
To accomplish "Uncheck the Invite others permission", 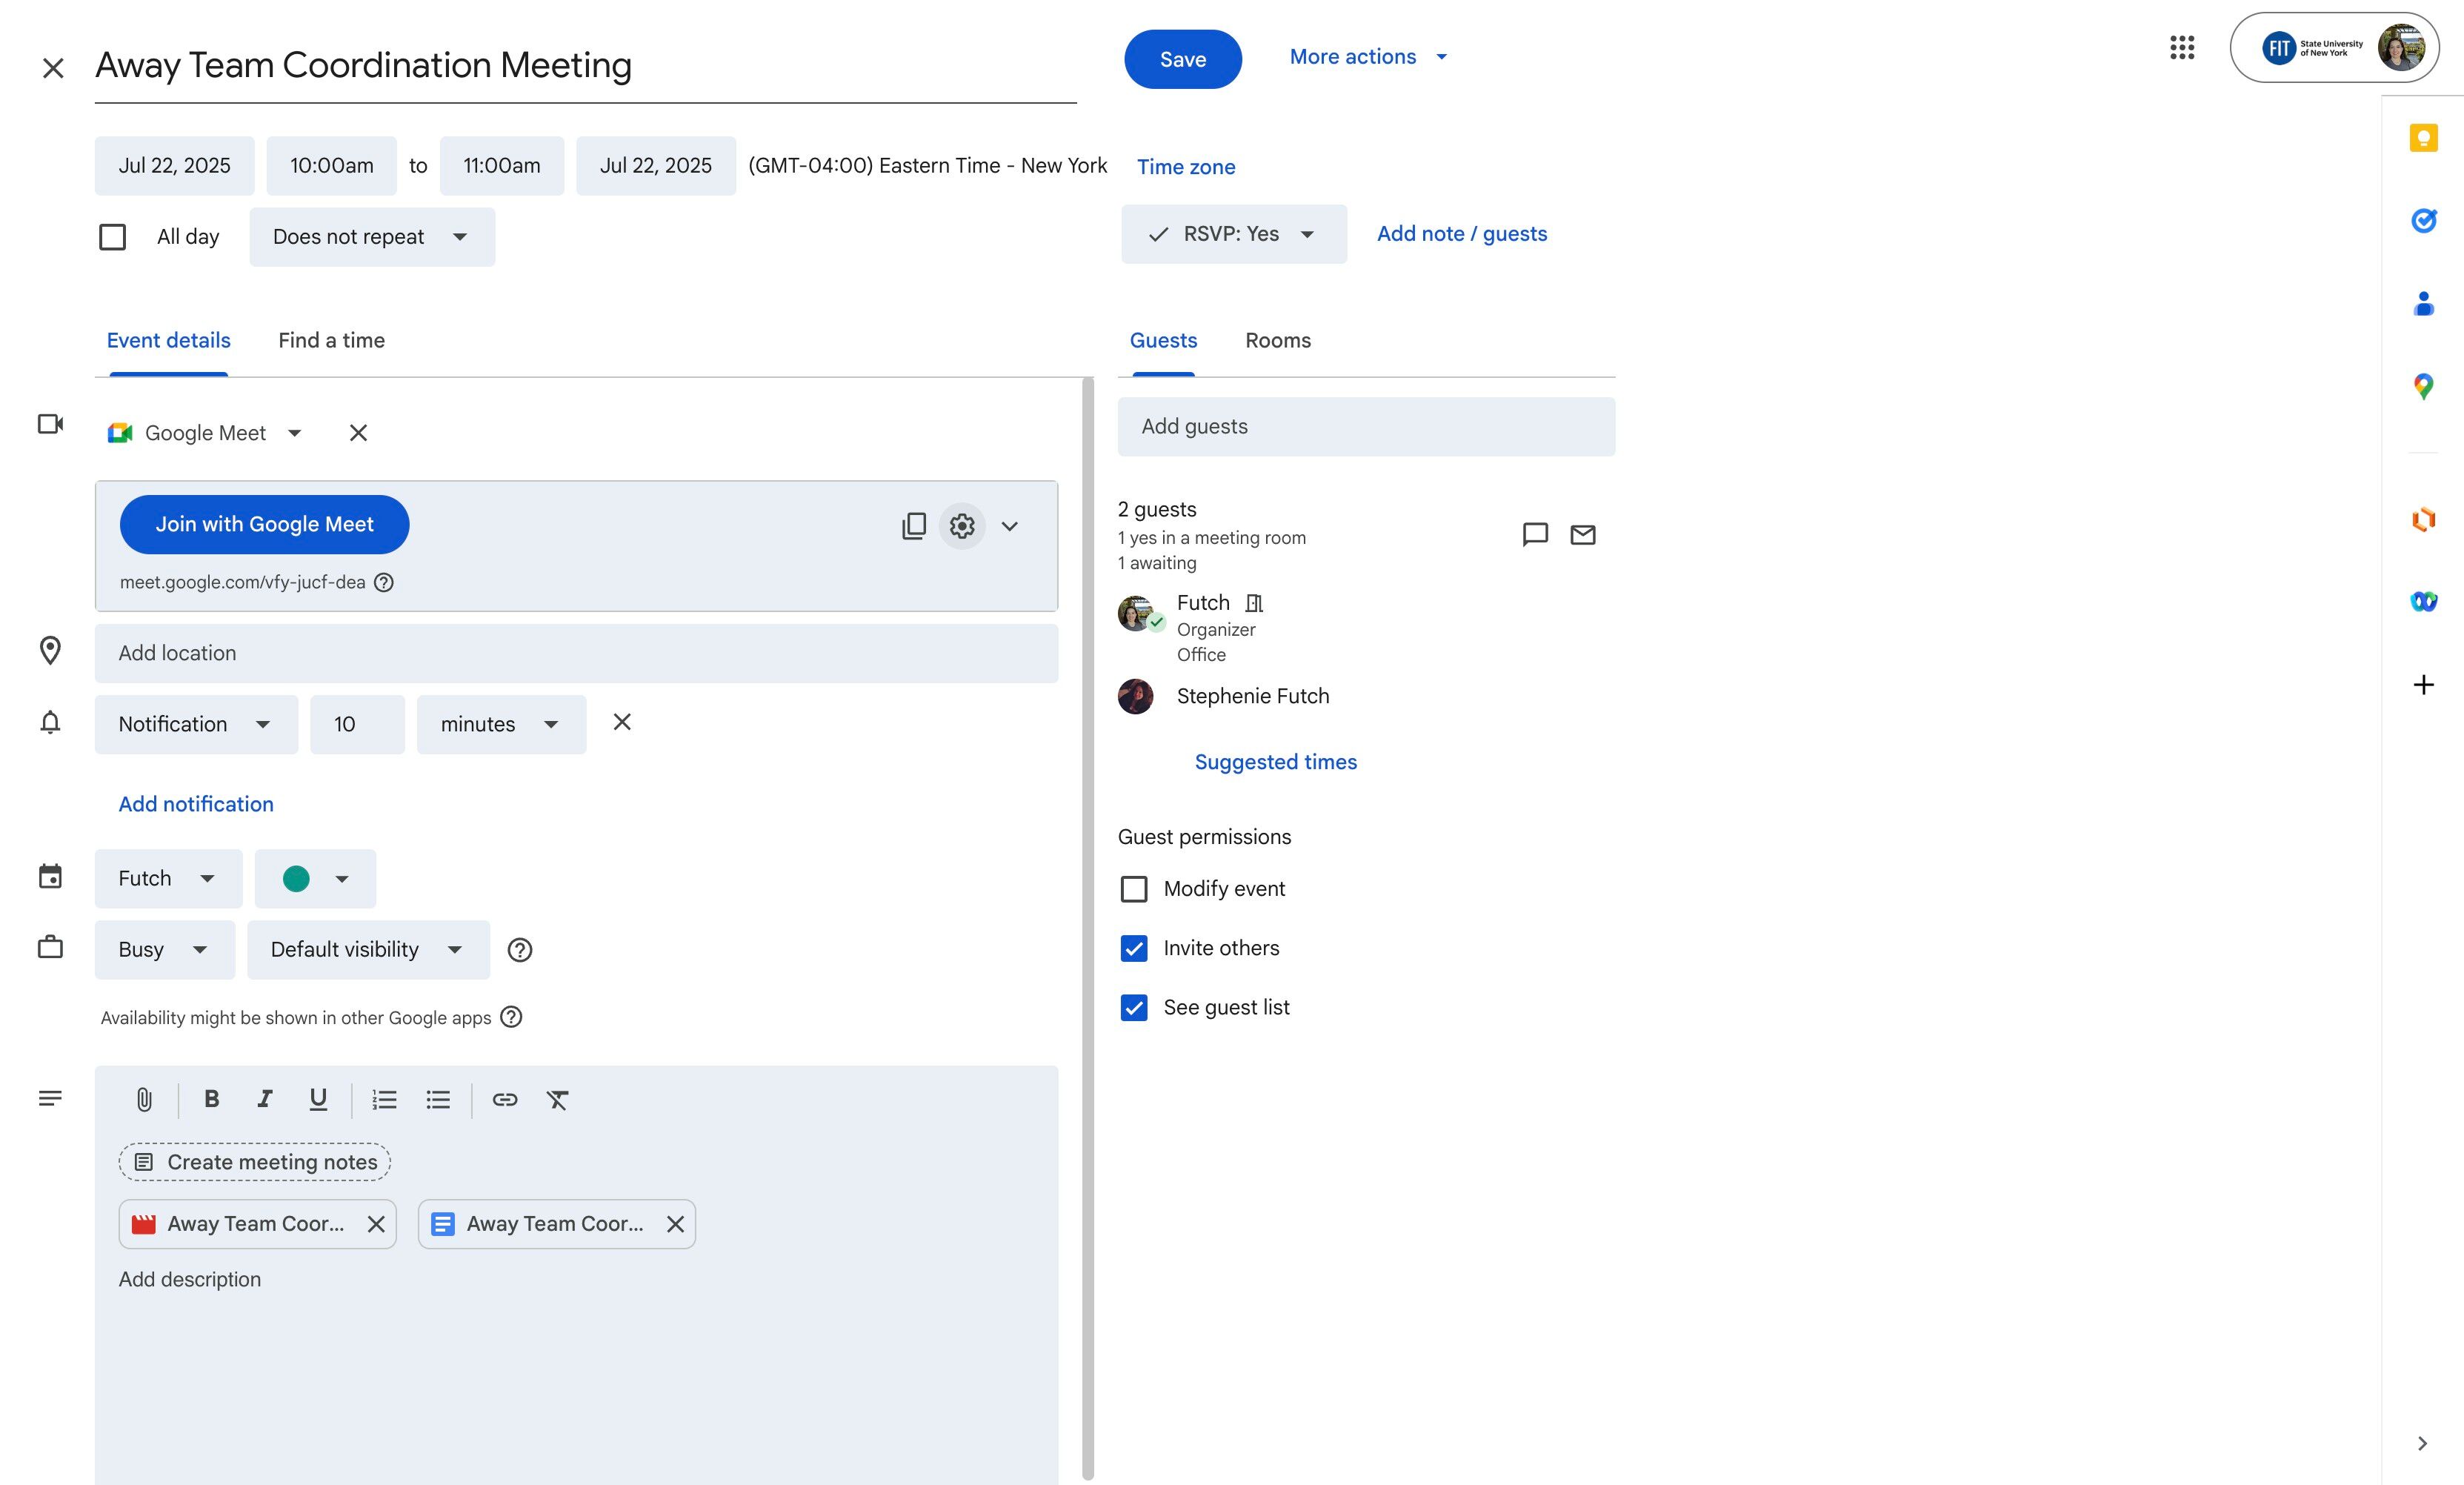I will coord(1133,948).
